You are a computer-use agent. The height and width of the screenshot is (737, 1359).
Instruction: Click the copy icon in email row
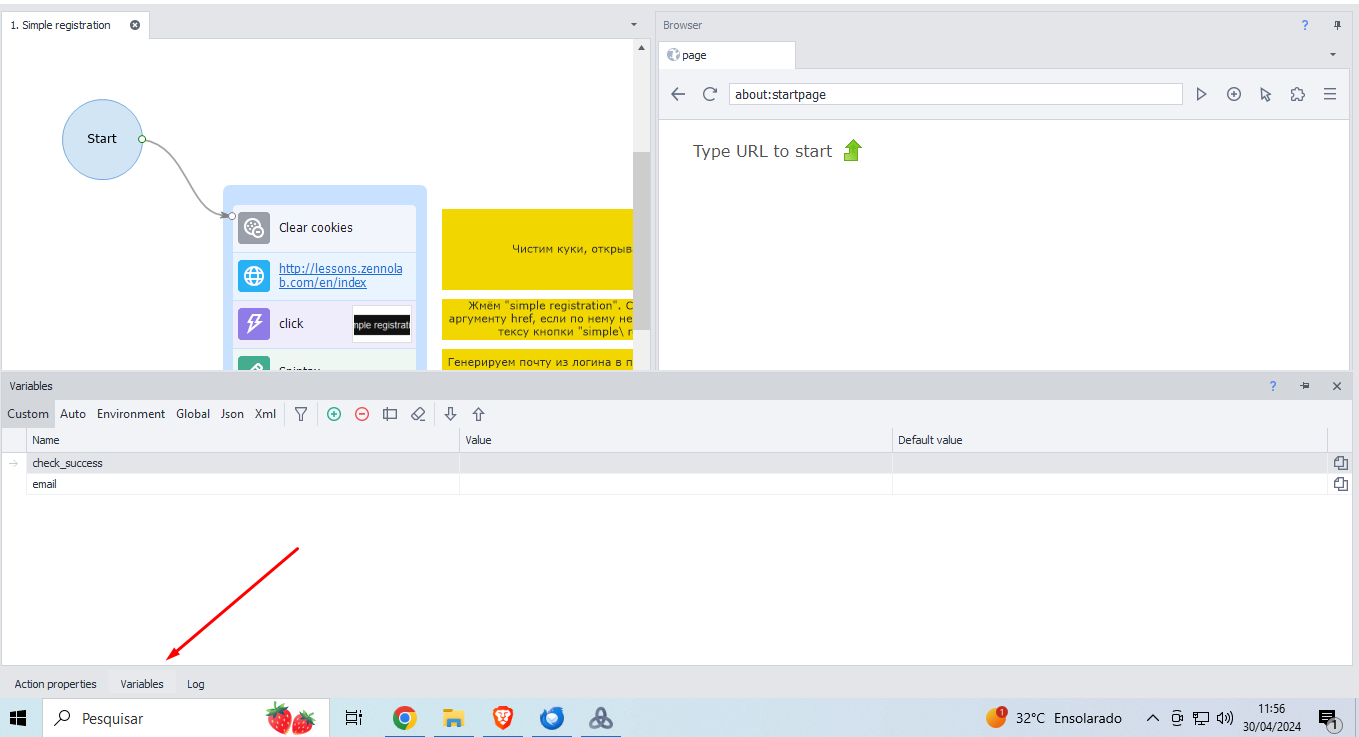pyautogui.click(x=1341, y=484)
